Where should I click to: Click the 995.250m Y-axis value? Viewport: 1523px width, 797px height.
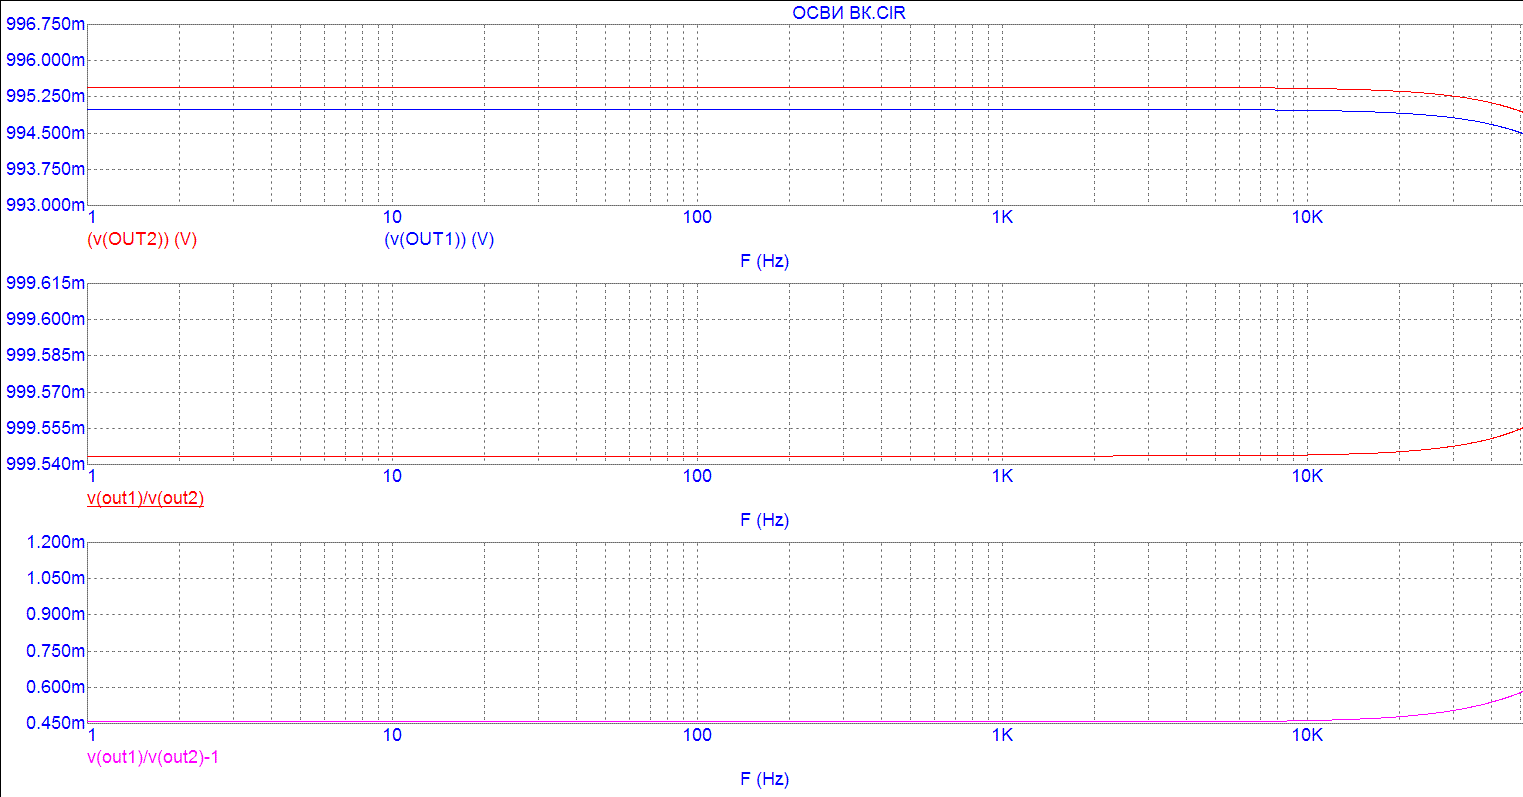(x=45, y=96)
